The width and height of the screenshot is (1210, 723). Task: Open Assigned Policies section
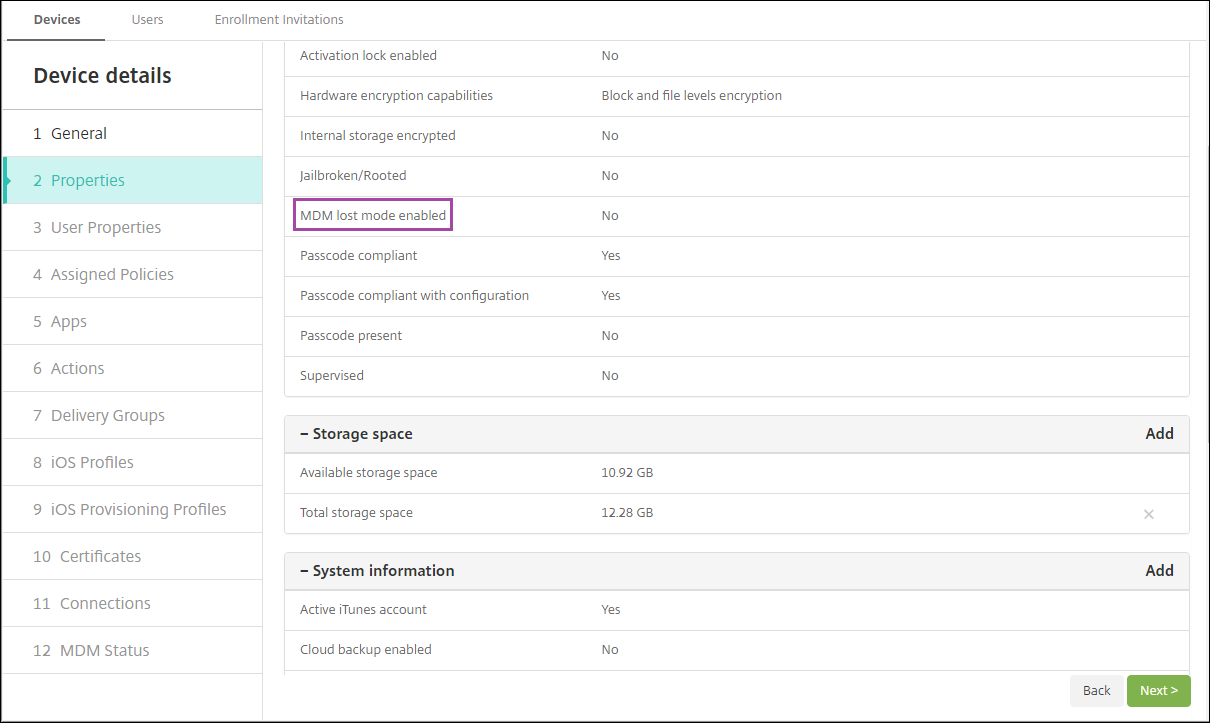[x=112, y=275]
